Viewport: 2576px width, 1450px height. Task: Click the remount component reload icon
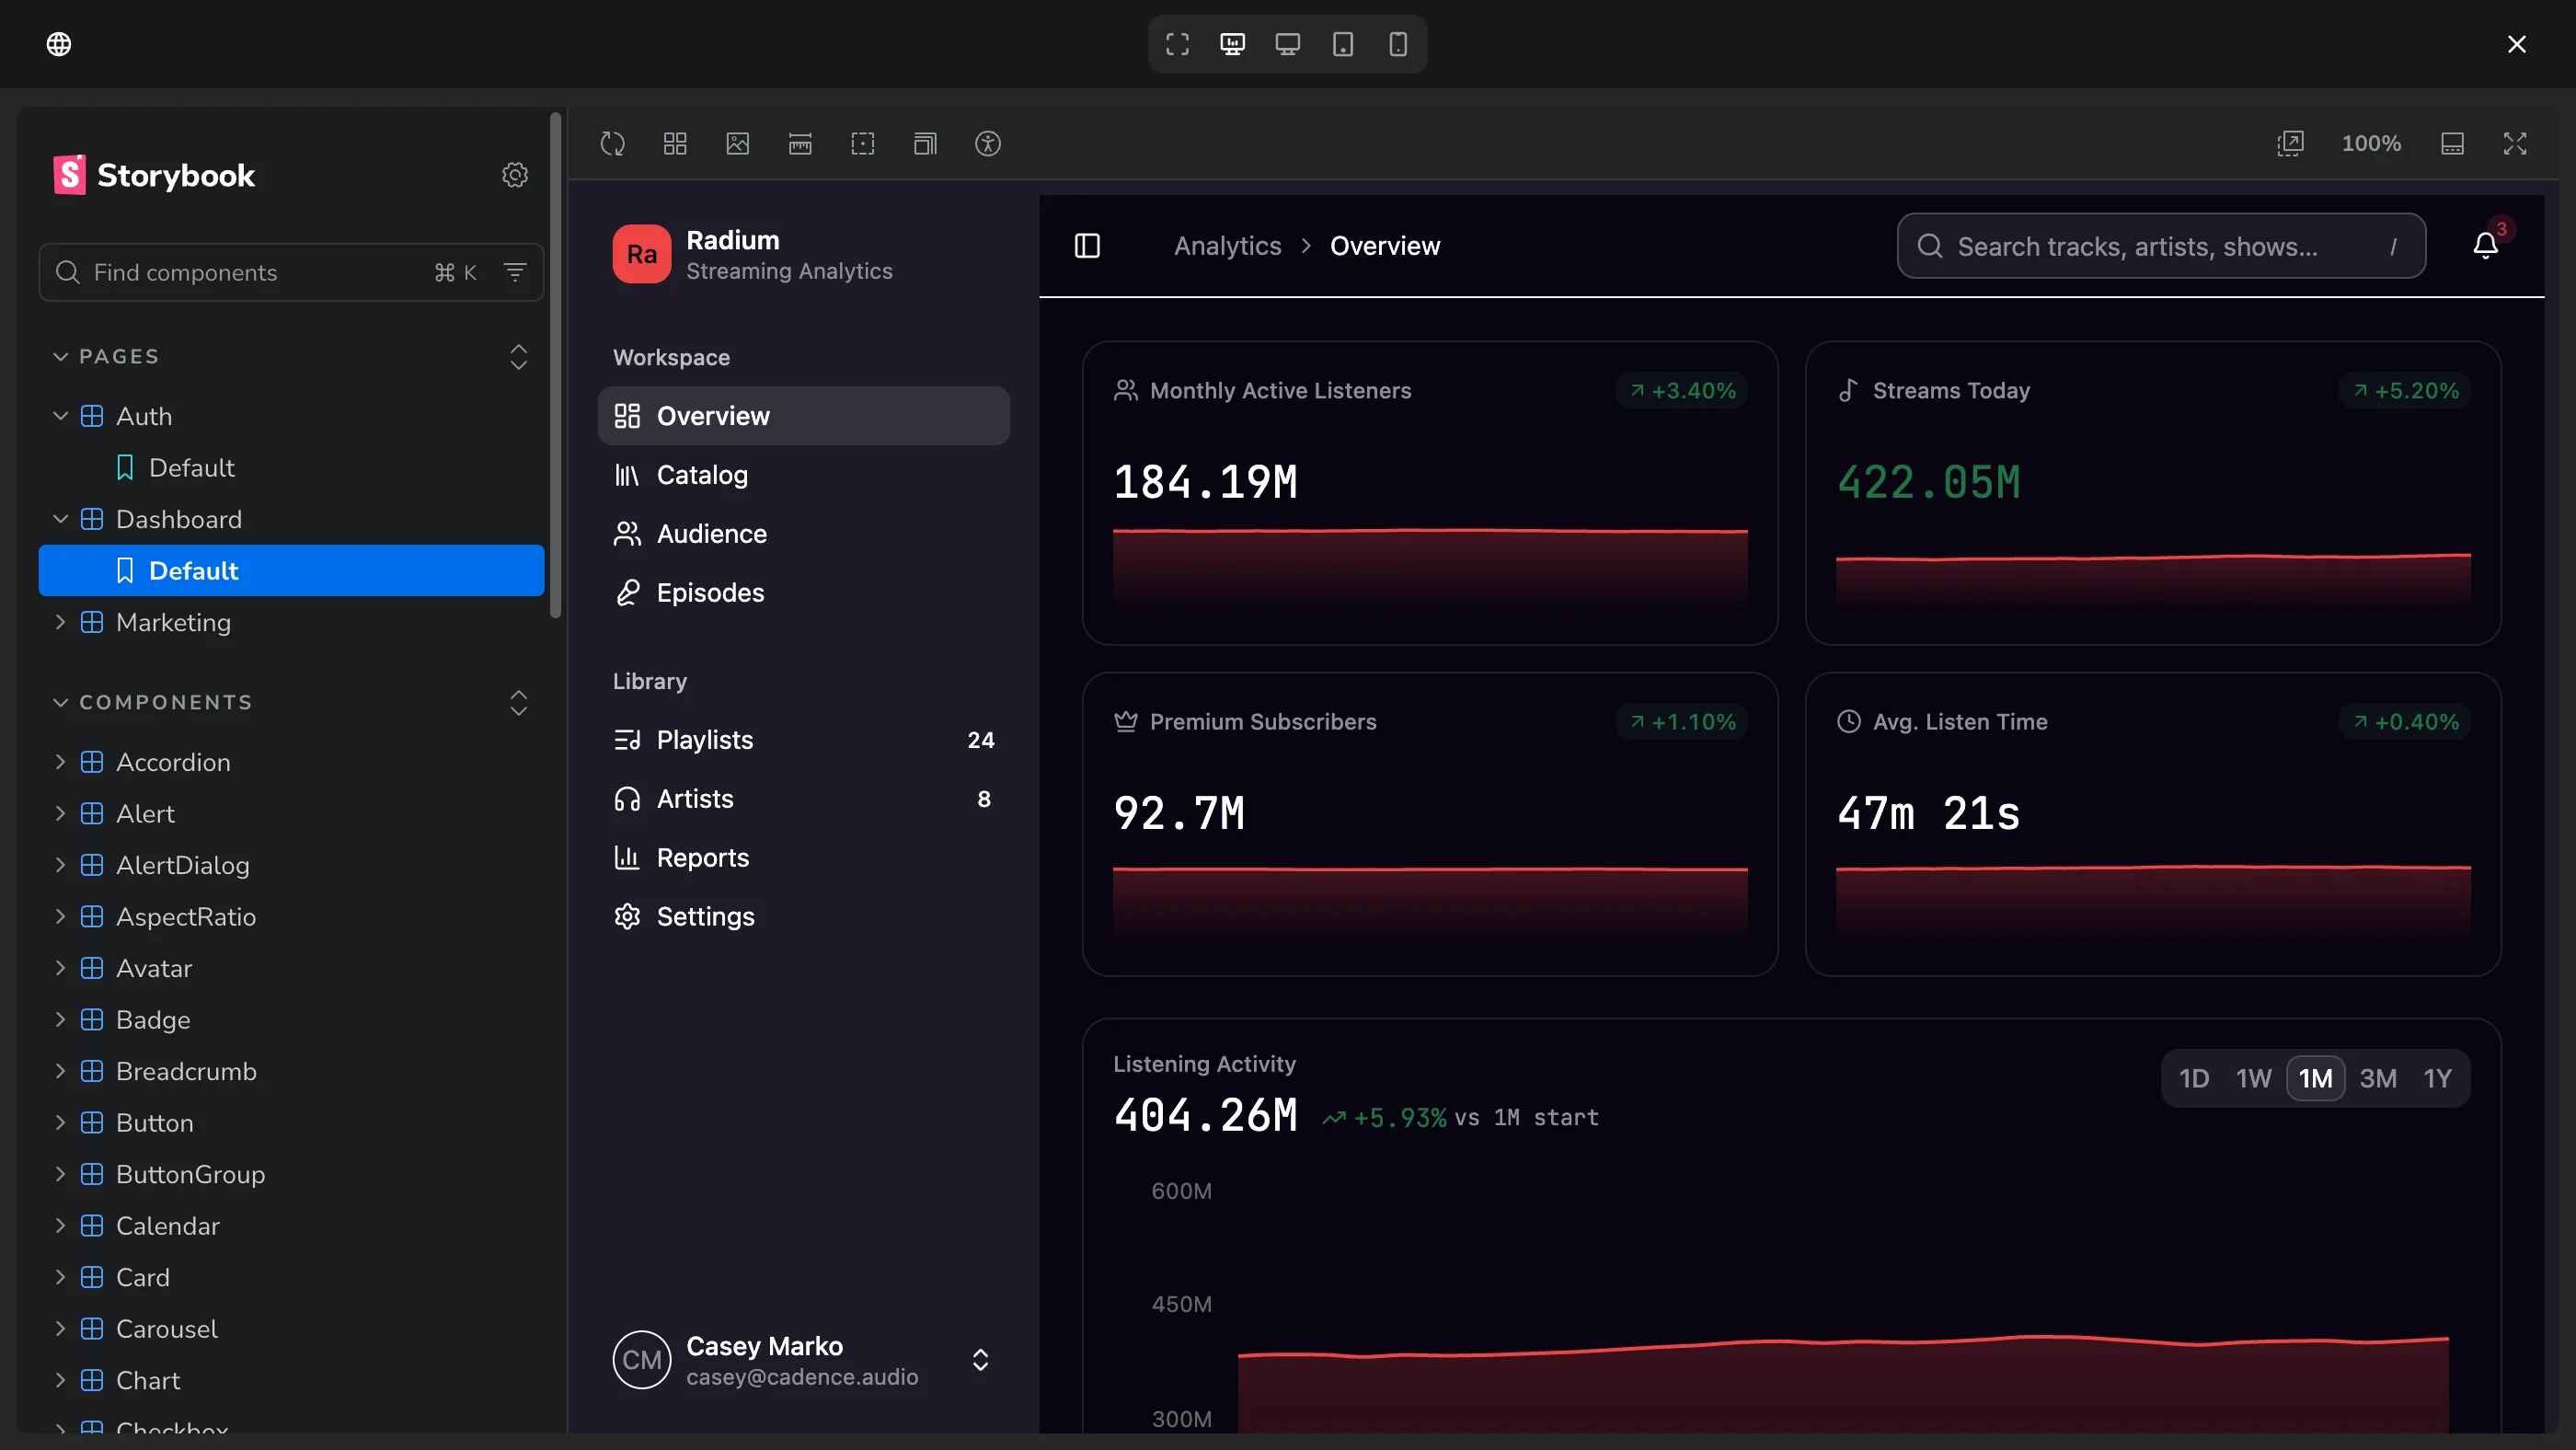point(613,144)
